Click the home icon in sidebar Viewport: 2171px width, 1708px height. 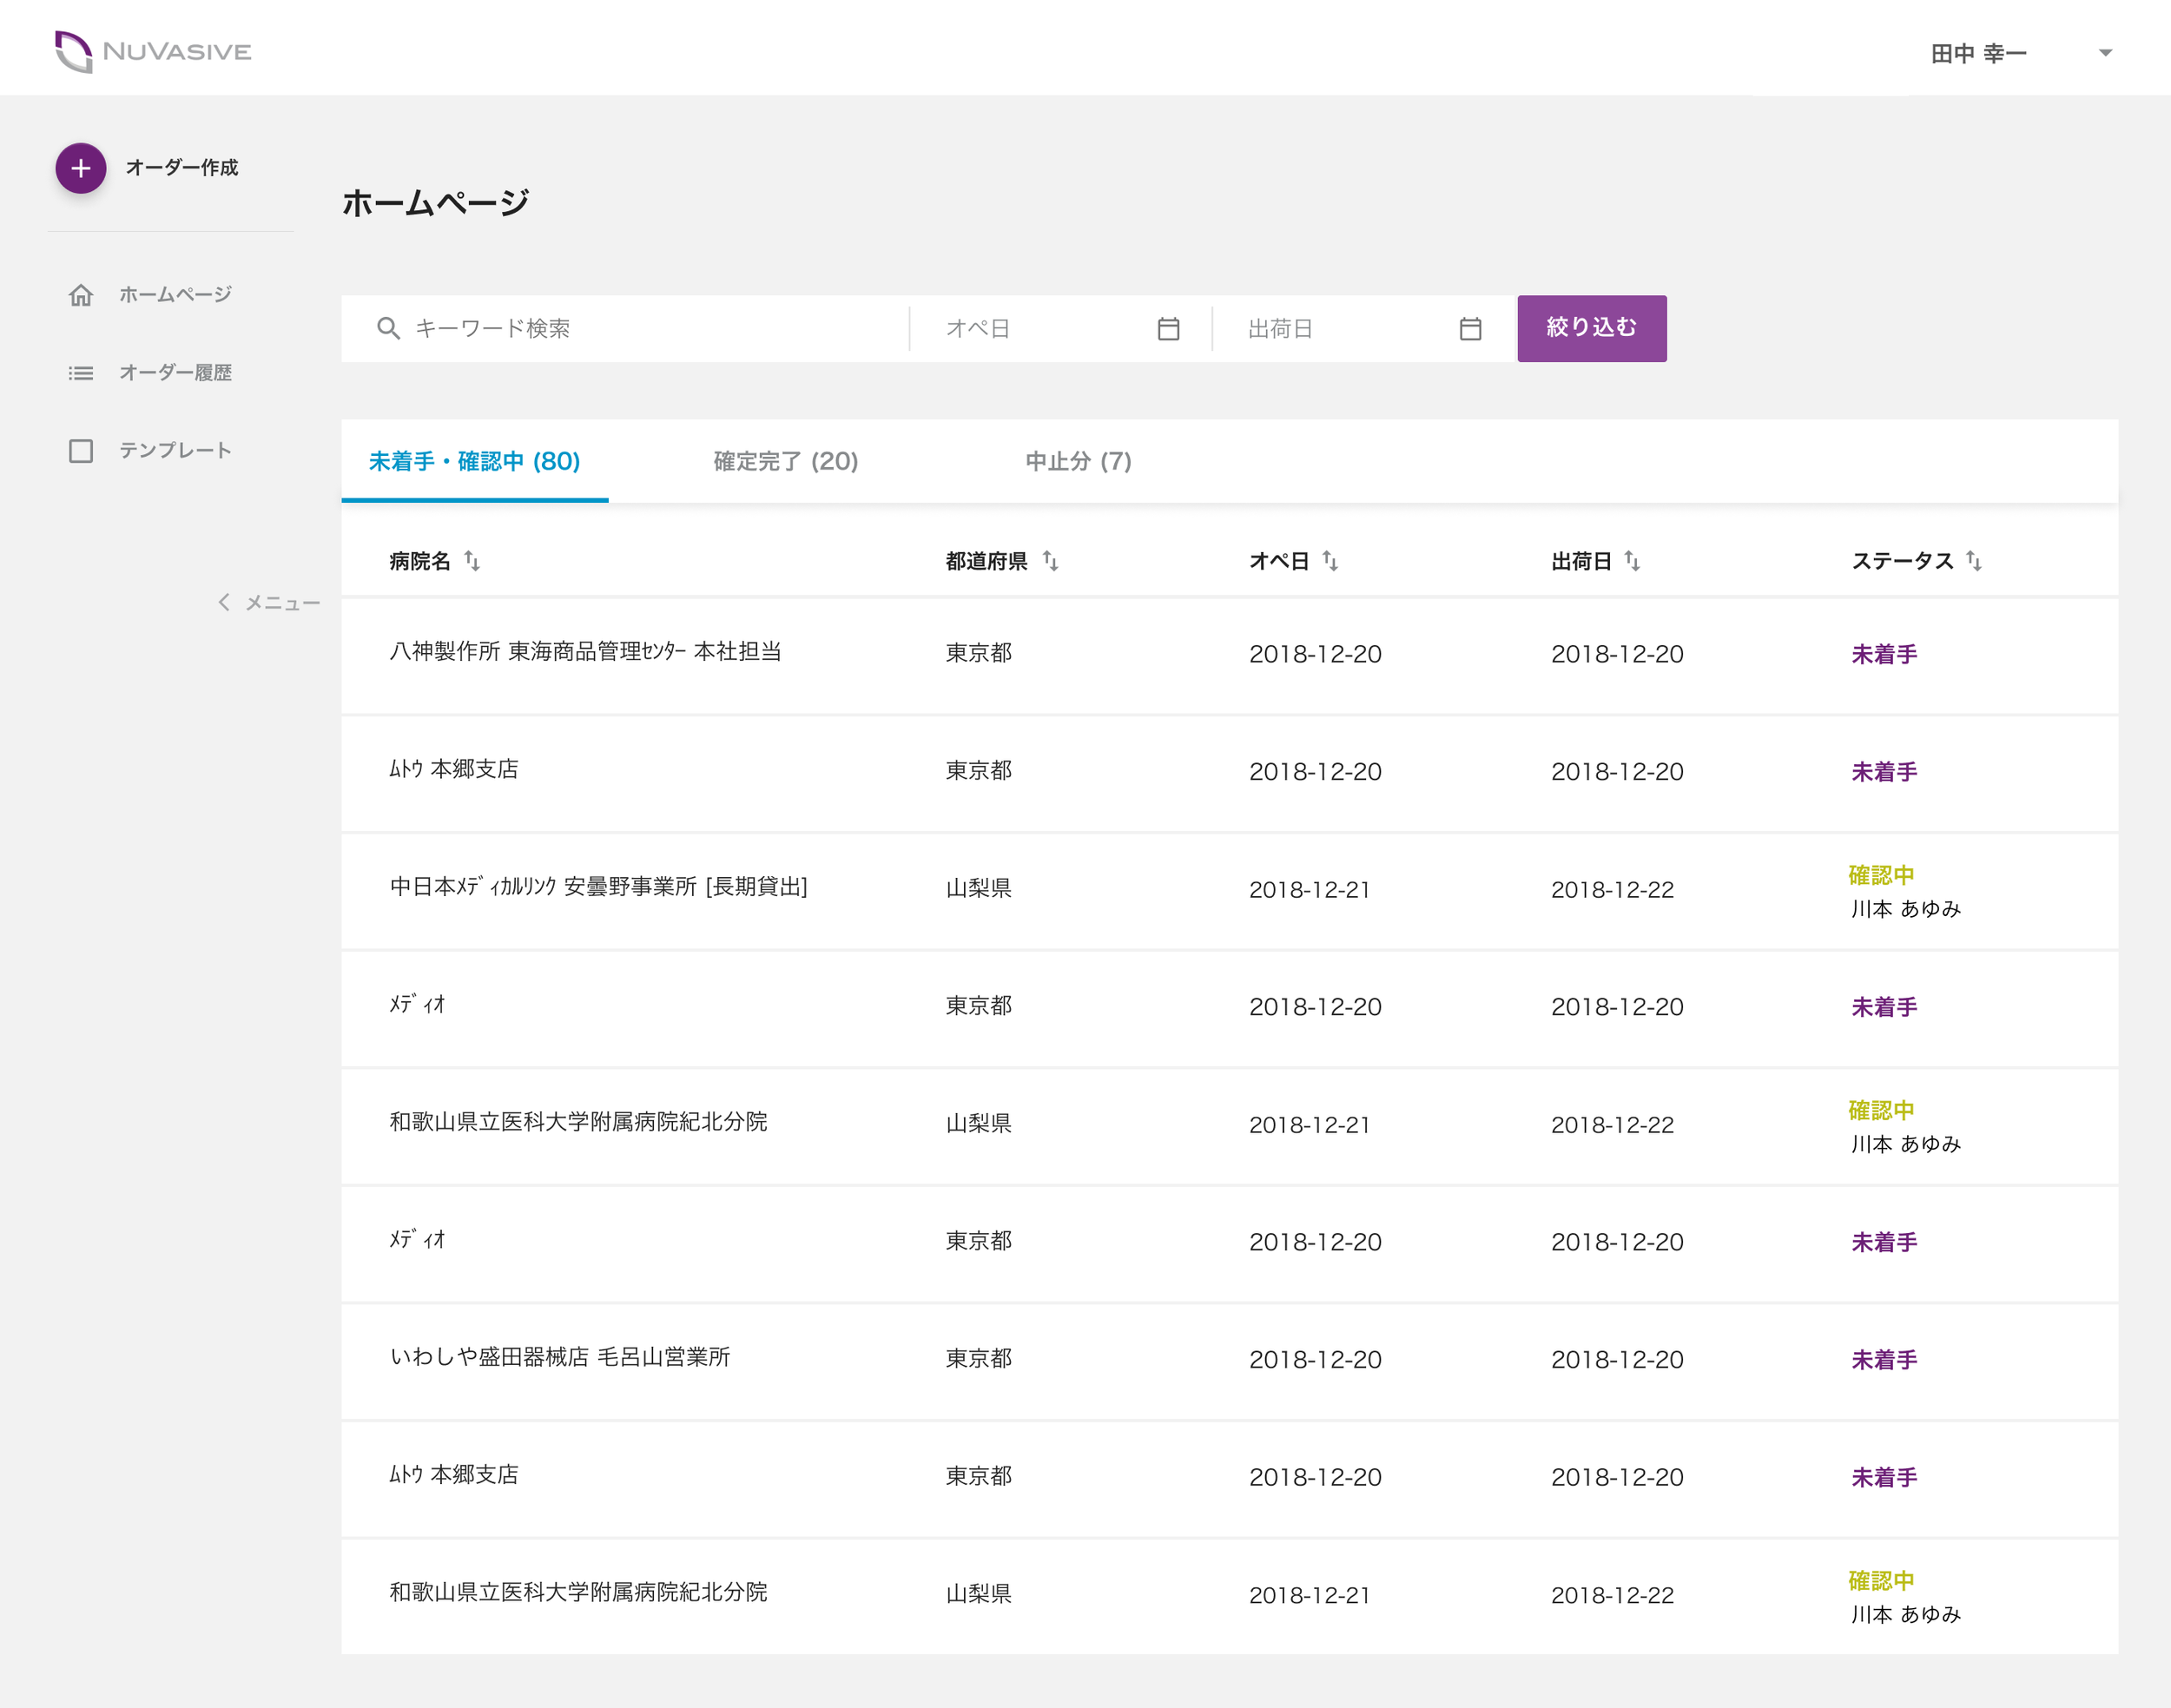point(81,295)
